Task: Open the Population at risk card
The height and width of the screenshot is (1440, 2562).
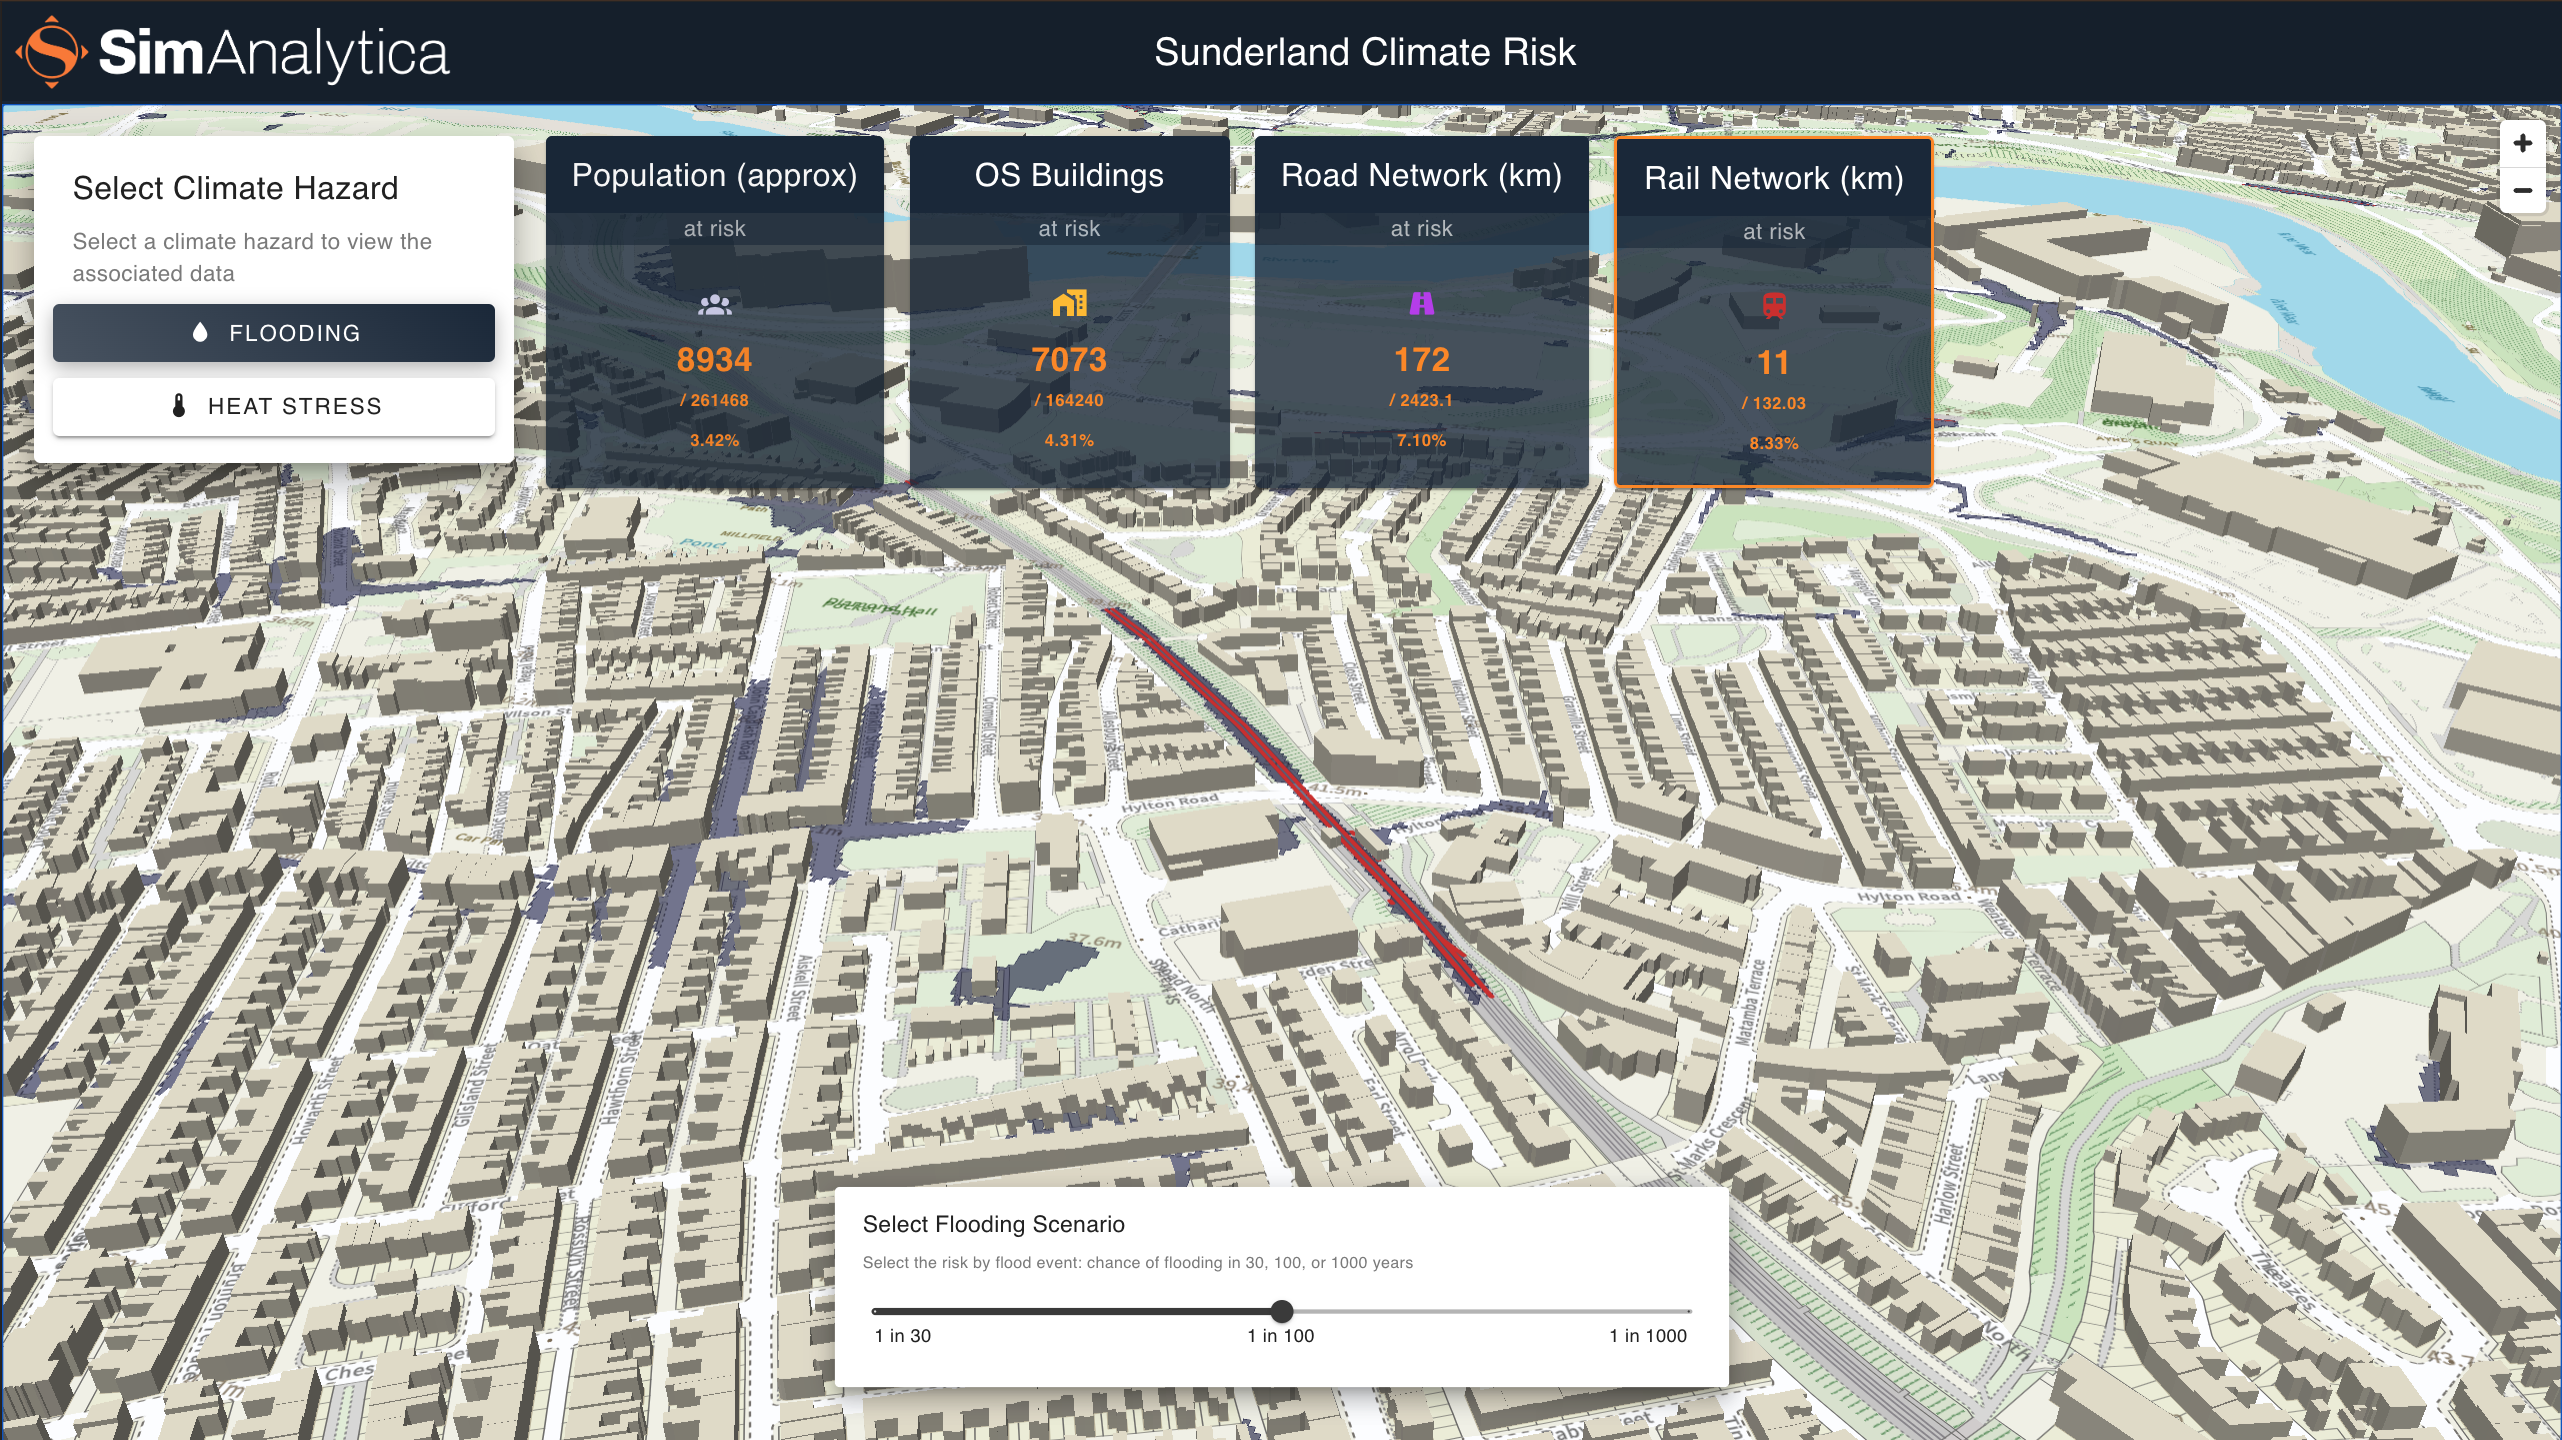Action: coord(714,310)
